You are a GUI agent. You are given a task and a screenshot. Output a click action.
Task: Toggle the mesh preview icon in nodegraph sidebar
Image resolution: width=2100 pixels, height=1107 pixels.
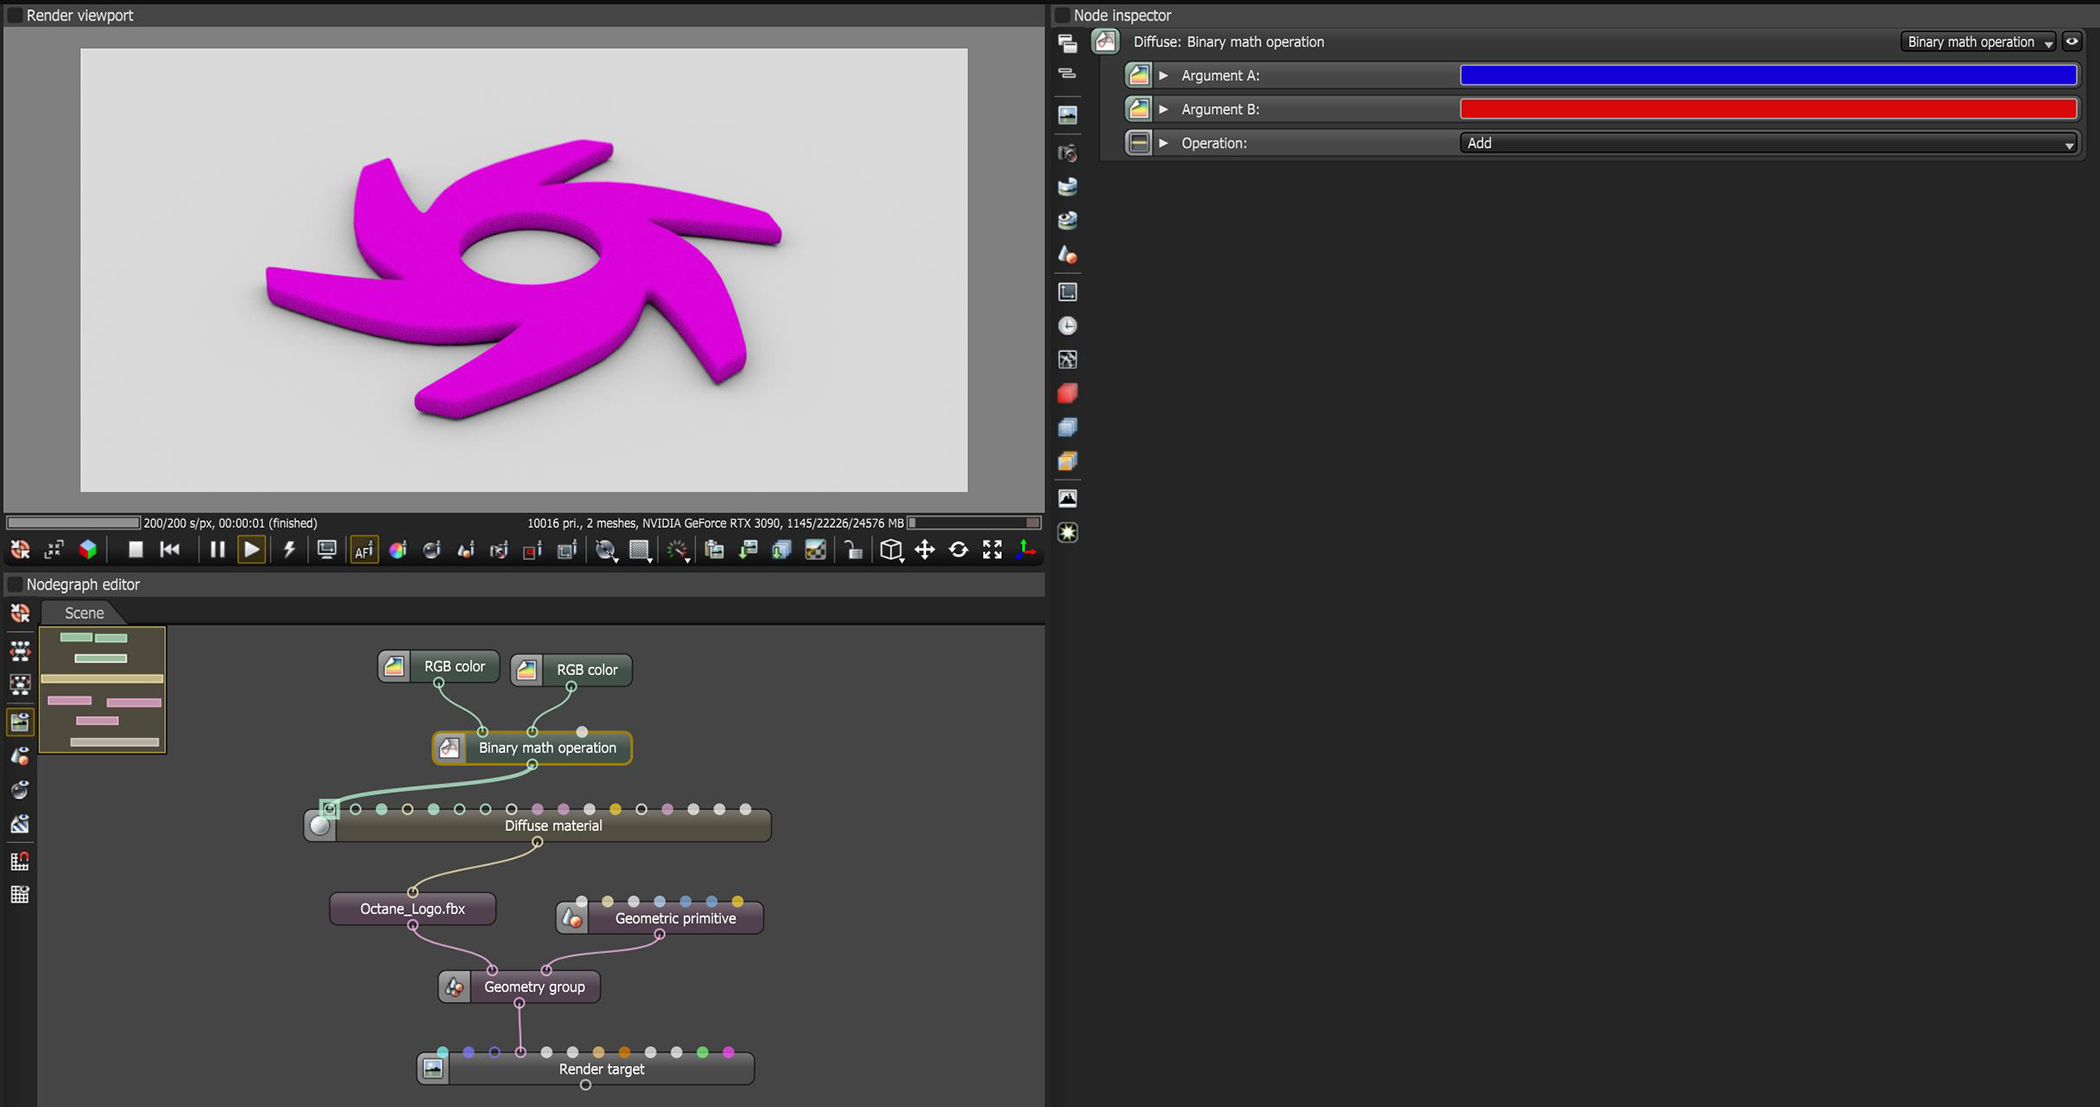(x=20, y=756)
